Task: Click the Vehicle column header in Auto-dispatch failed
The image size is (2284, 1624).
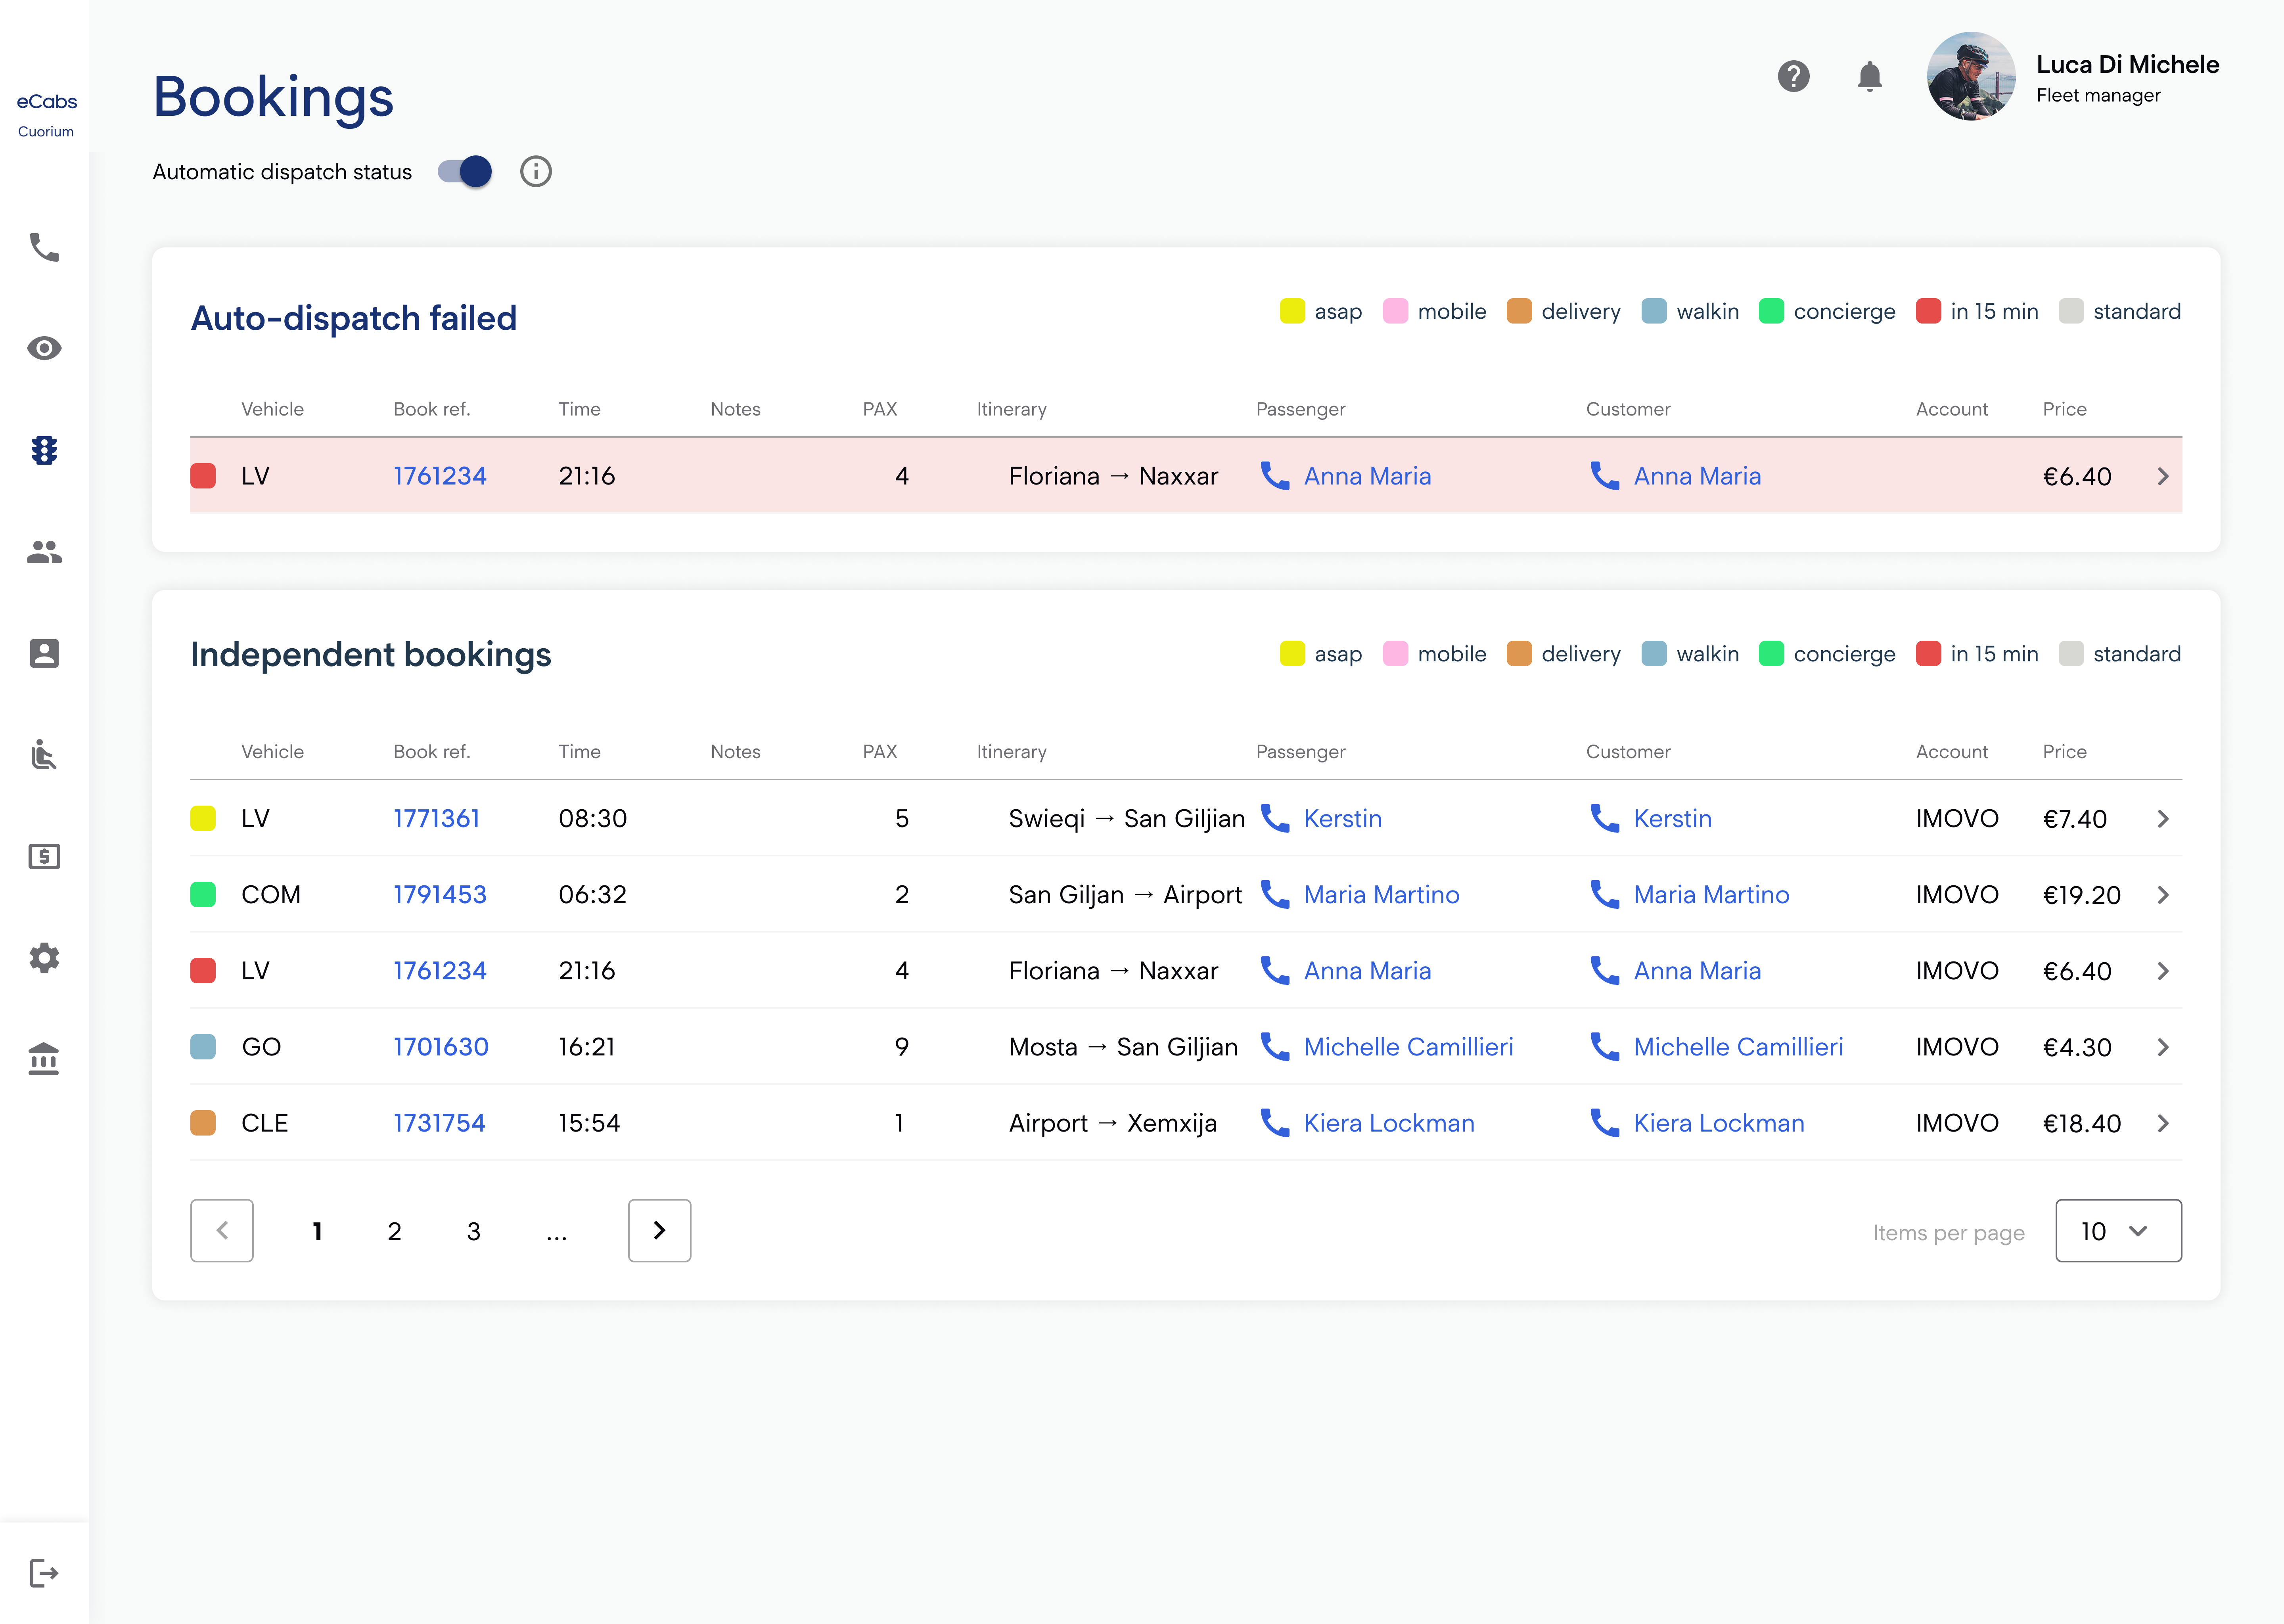Action: pyautogui.click(x=272, y=409)
